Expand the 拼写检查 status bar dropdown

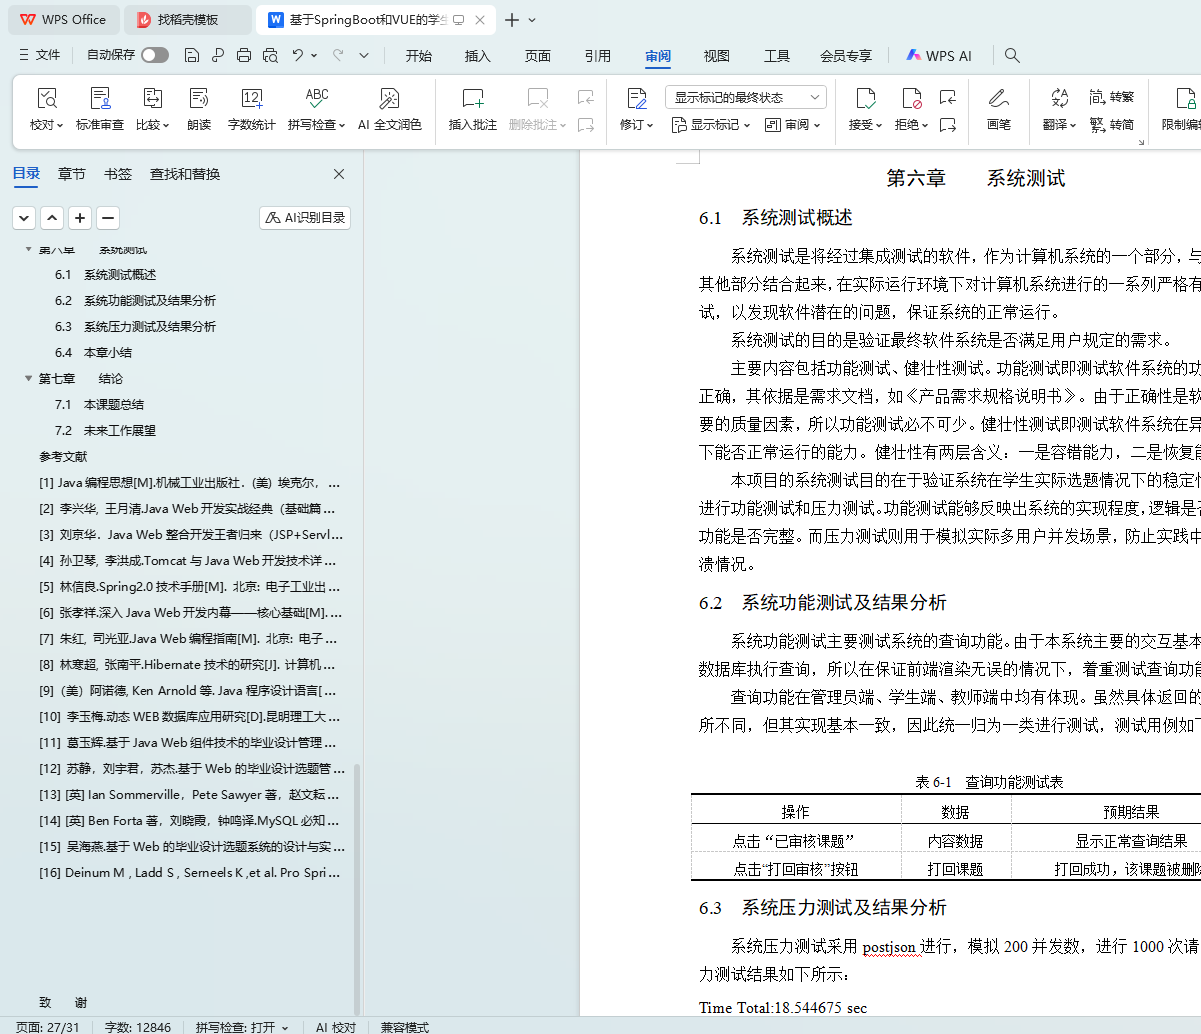coord(242,1027)
